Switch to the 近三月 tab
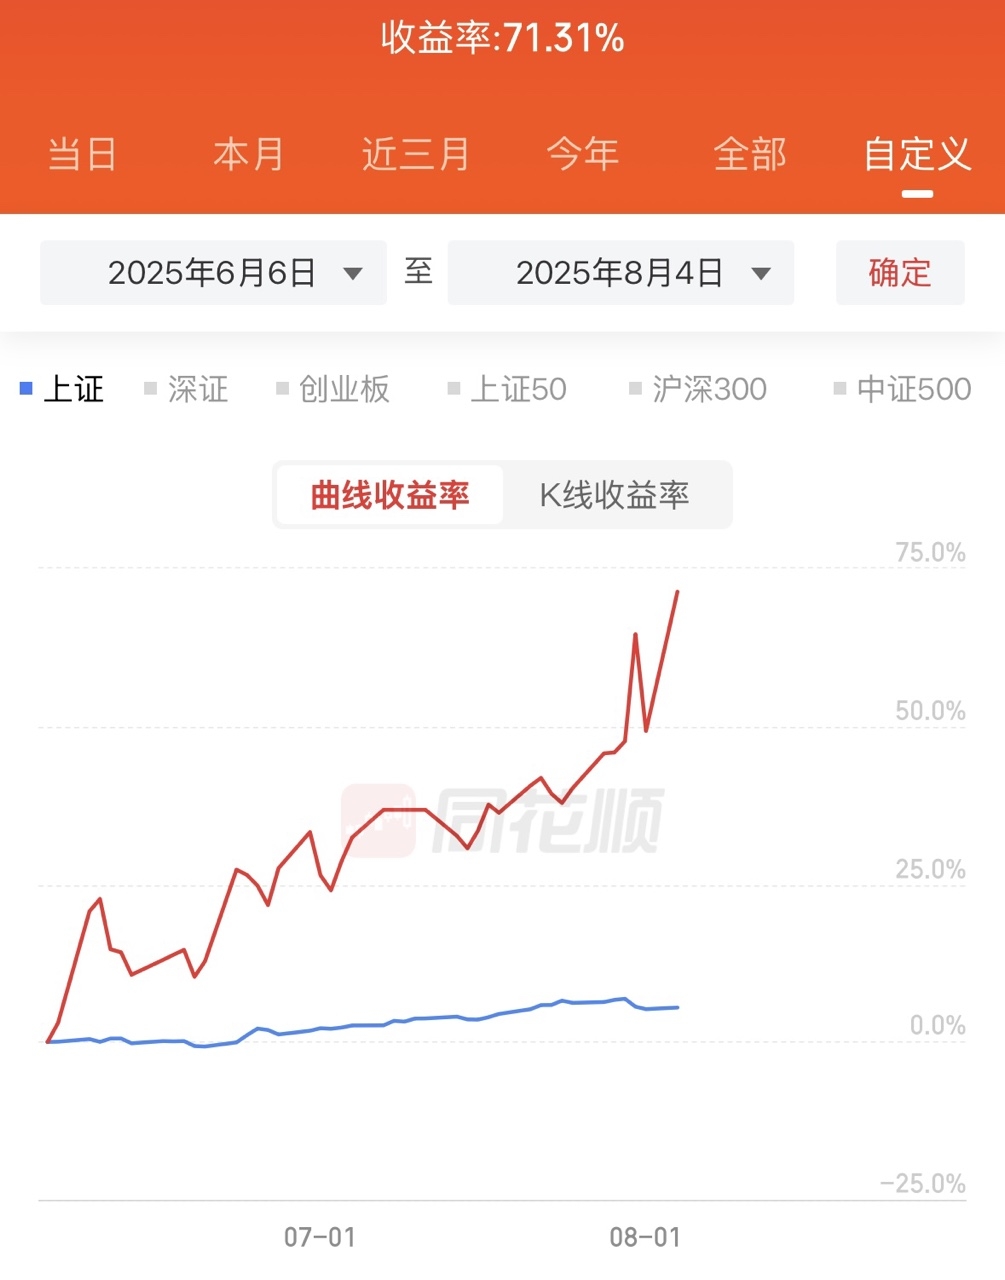Image resolution: width=1005 pixels, height=1280 pixels. point(416,155)
